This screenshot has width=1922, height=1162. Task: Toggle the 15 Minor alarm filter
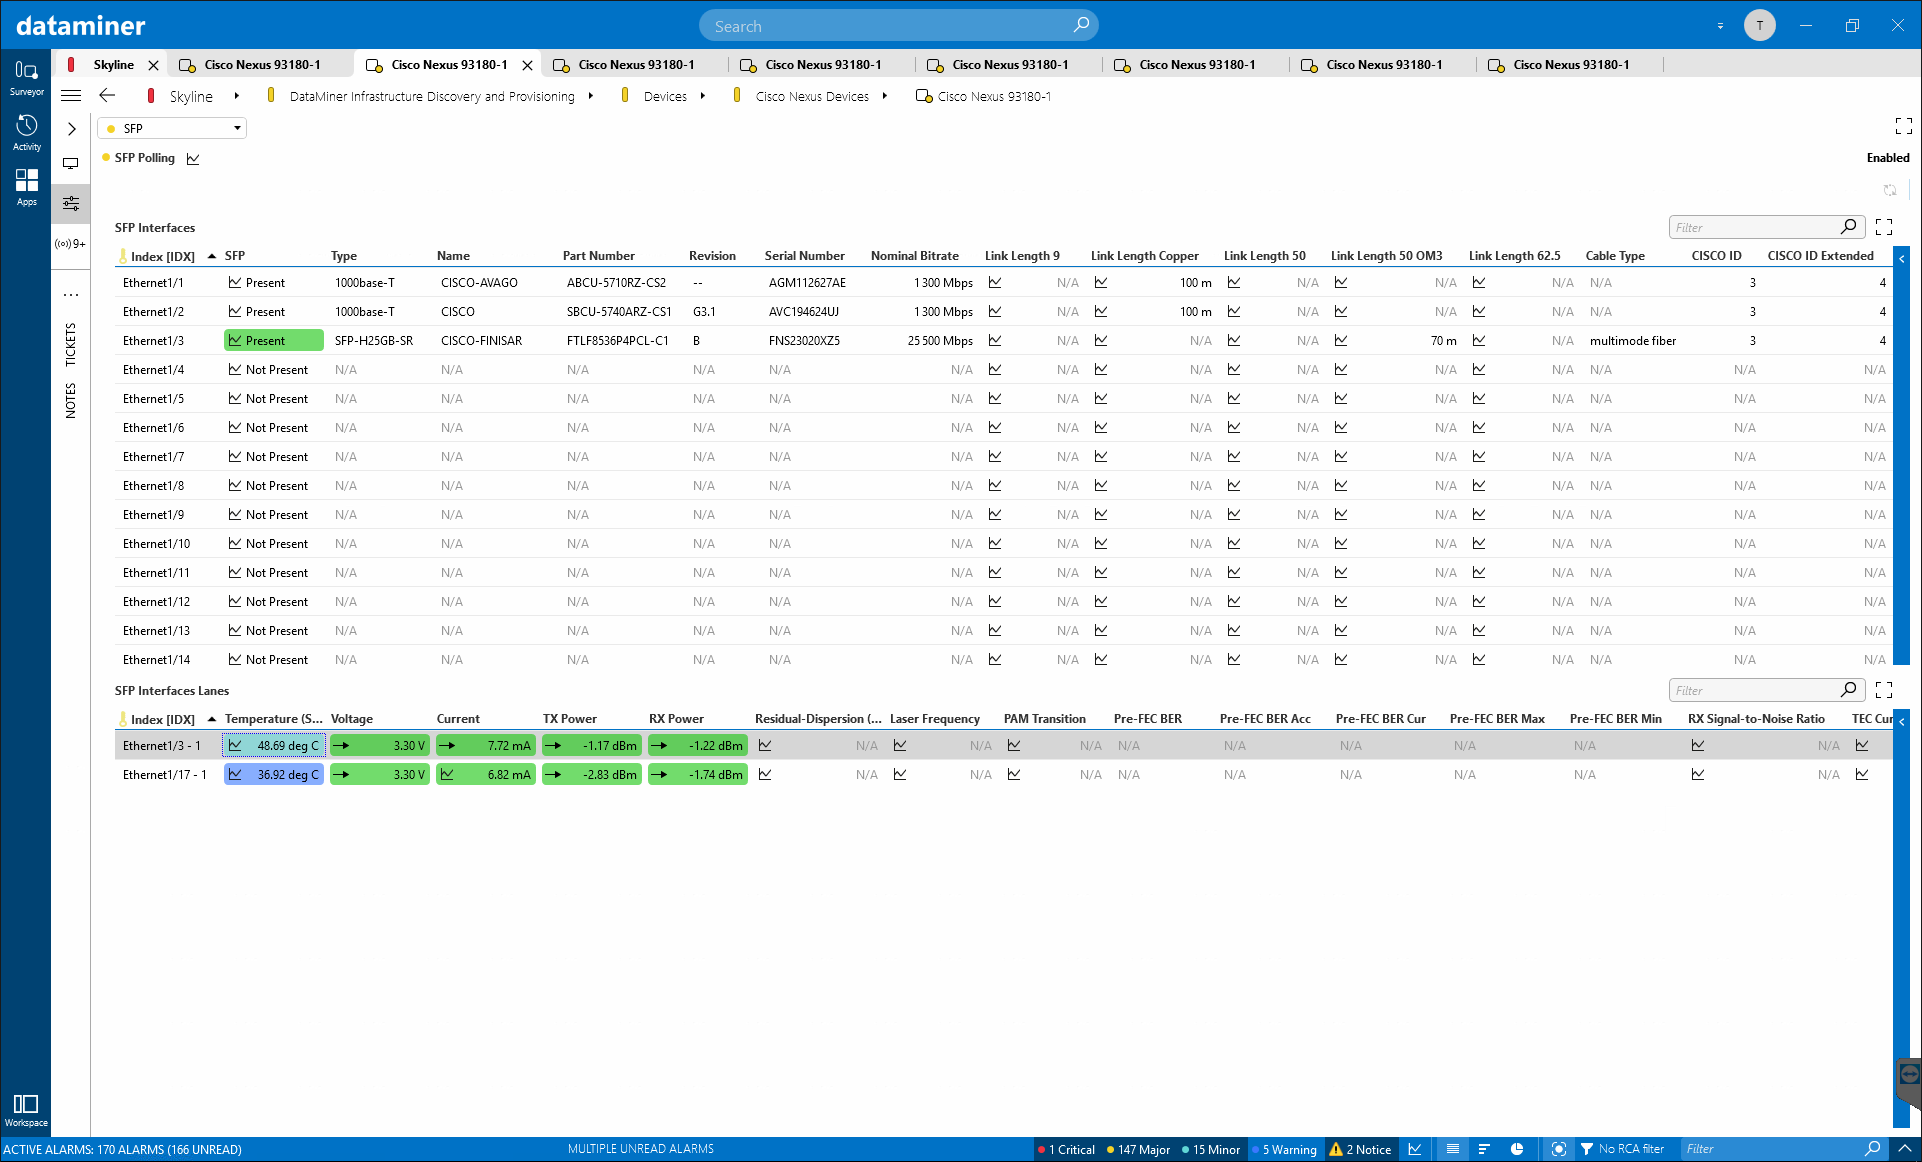point(1211,1150)
